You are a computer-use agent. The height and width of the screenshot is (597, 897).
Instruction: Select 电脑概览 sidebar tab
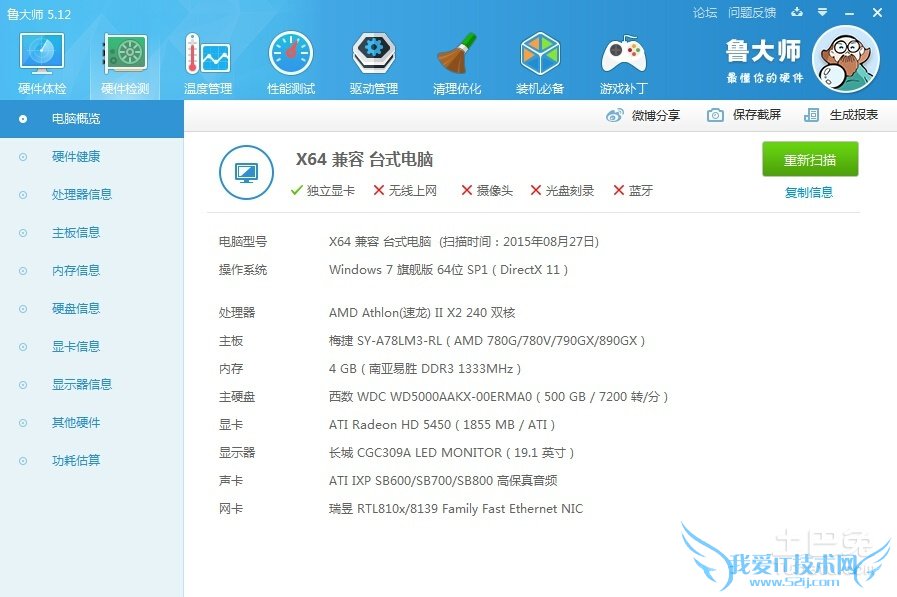tap(92, 119)
